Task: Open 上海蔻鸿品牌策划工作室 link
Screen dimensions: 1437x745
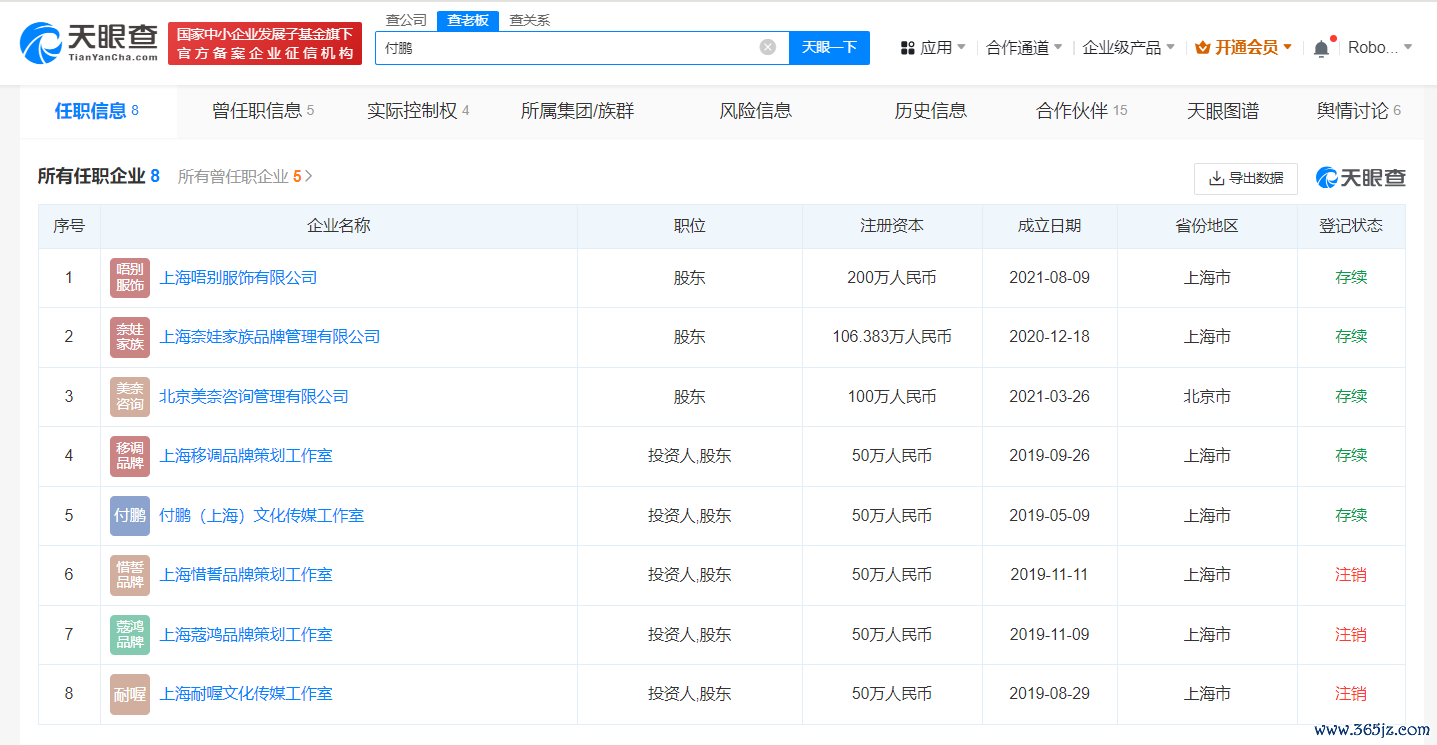Action: click(x=246, y=634)
